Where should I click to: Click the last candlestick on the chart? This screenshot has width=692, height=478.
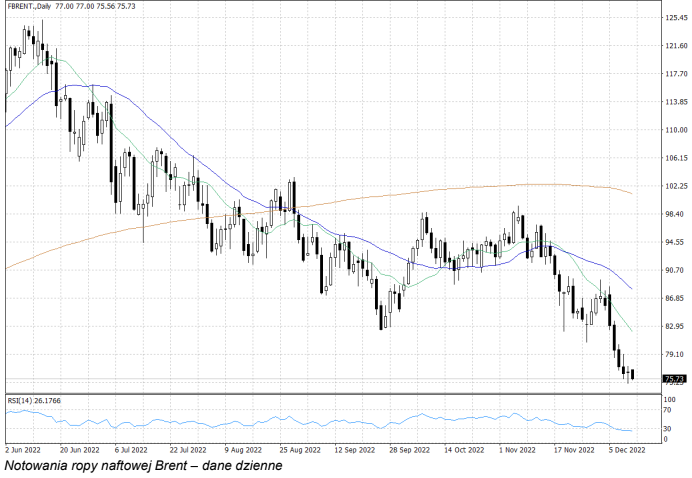tap(633, 374)
